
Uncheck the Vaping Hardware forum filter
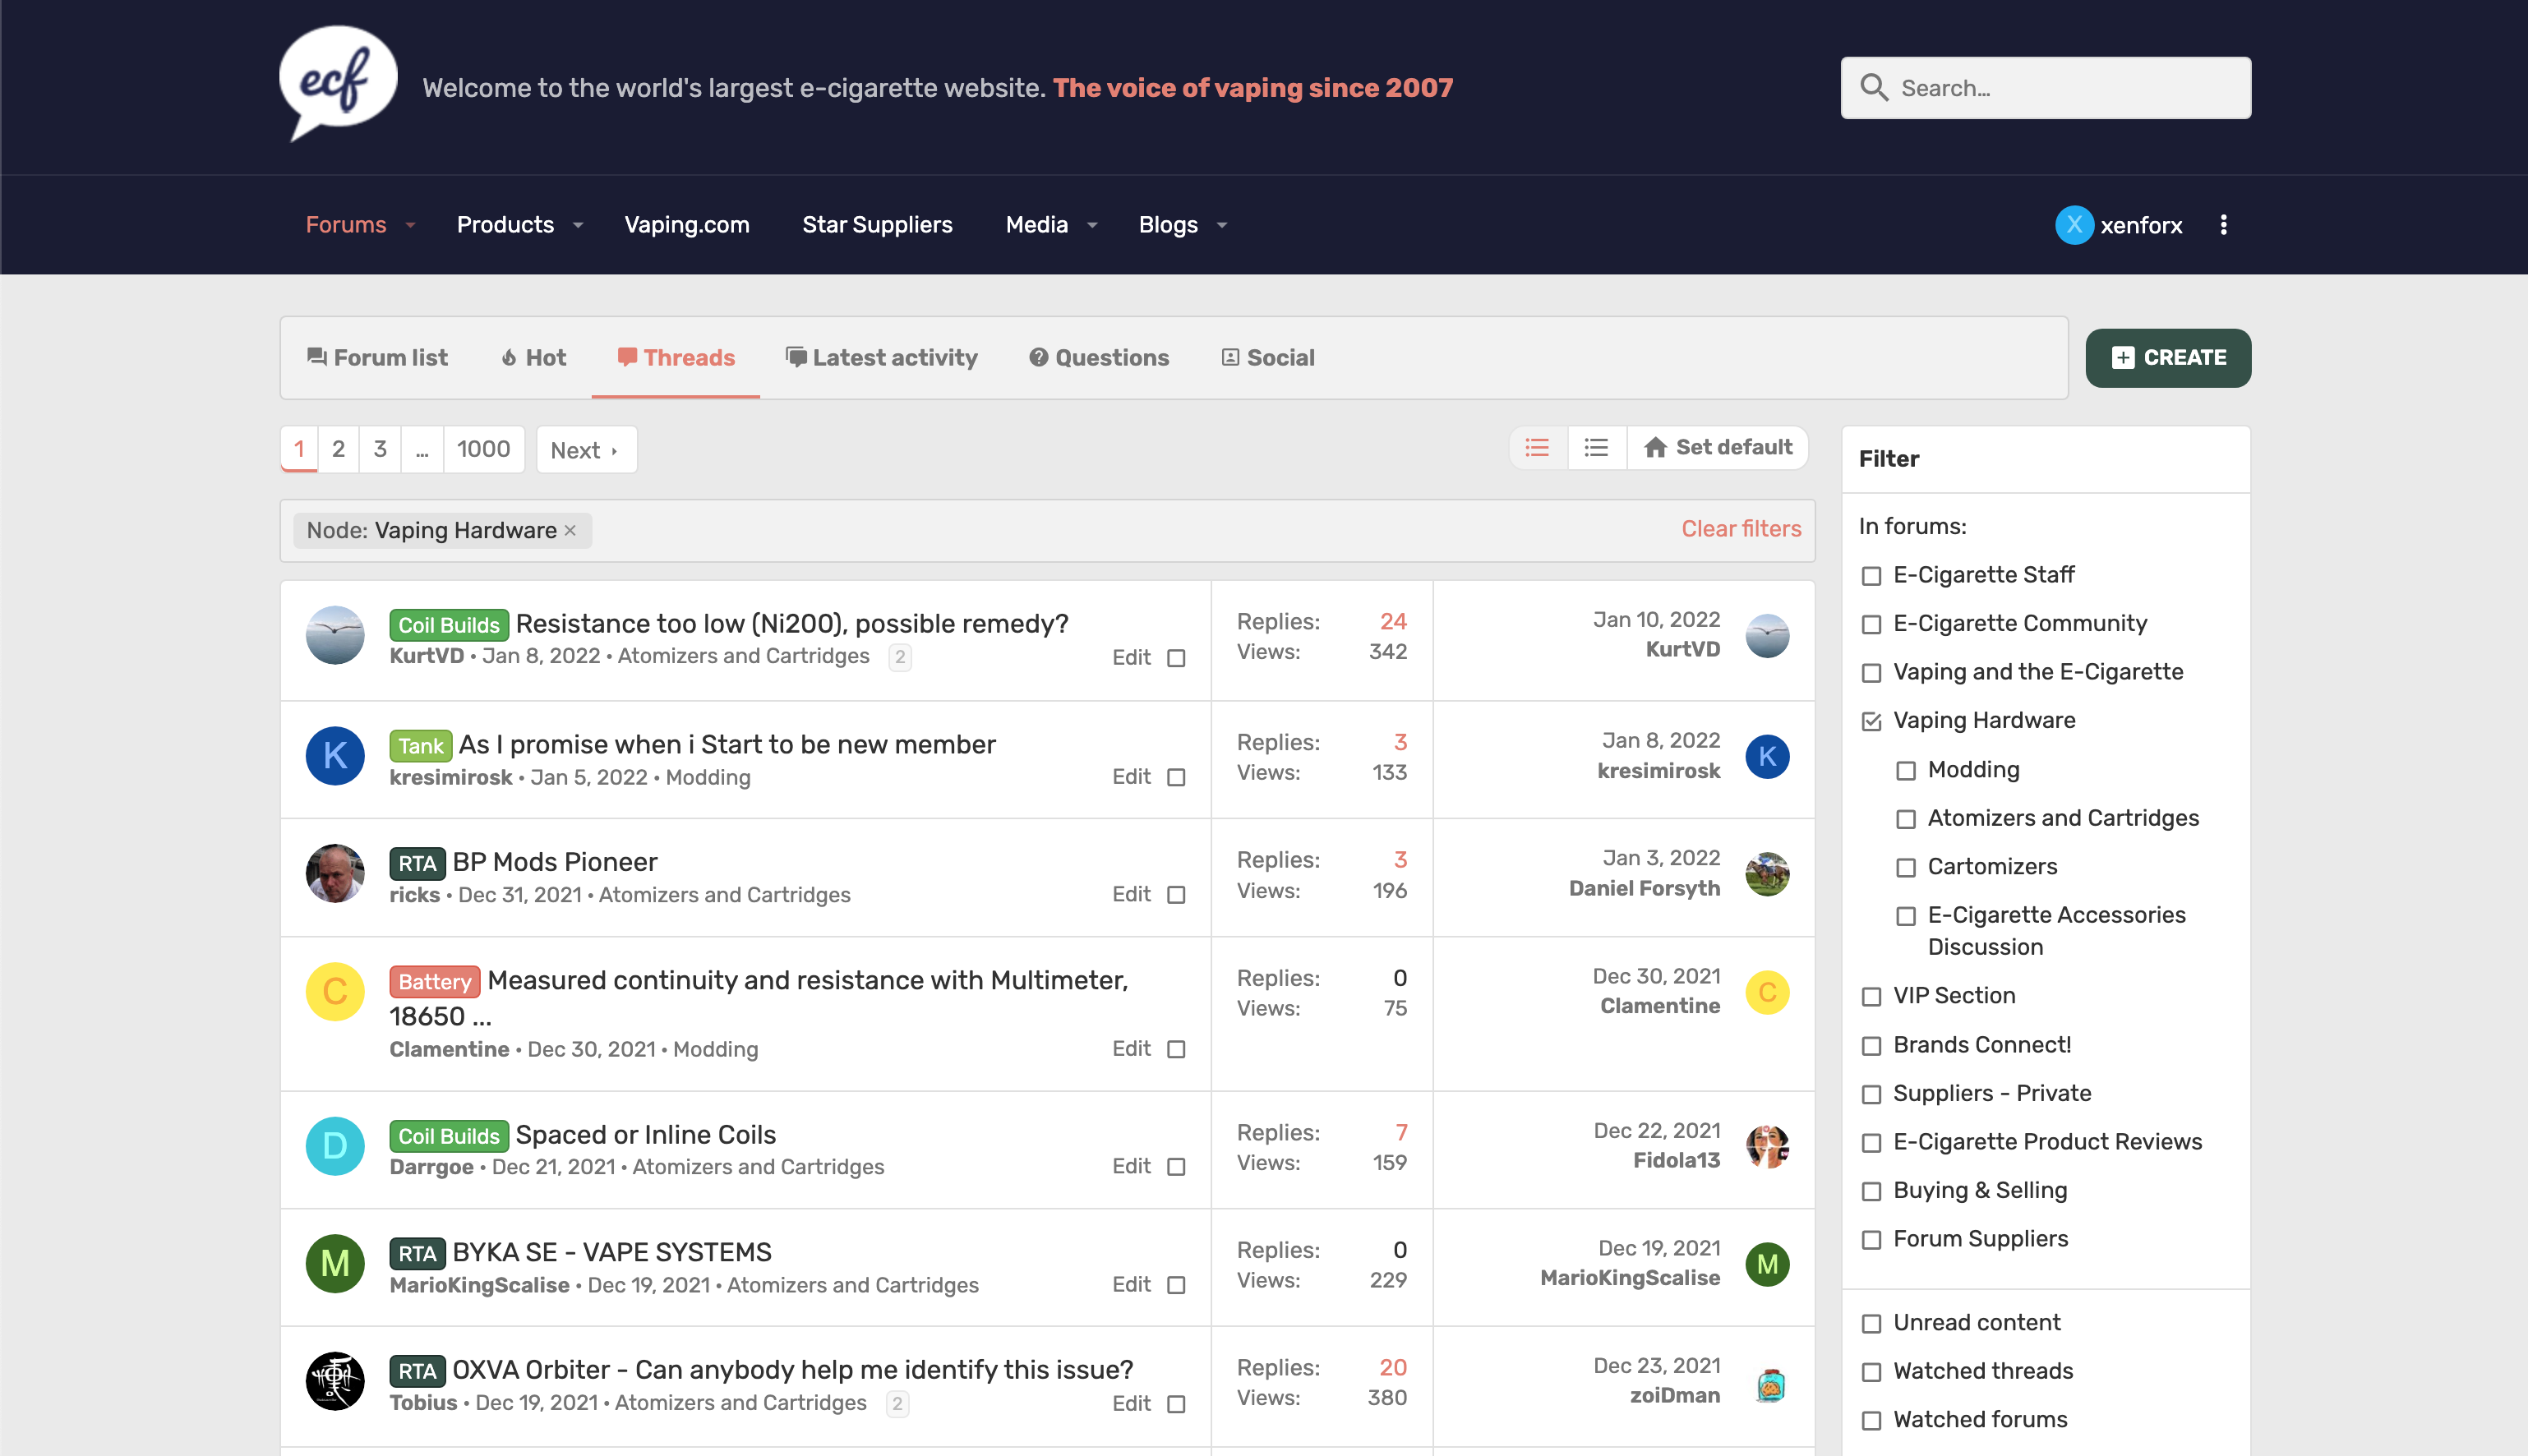click(1871, 721)
